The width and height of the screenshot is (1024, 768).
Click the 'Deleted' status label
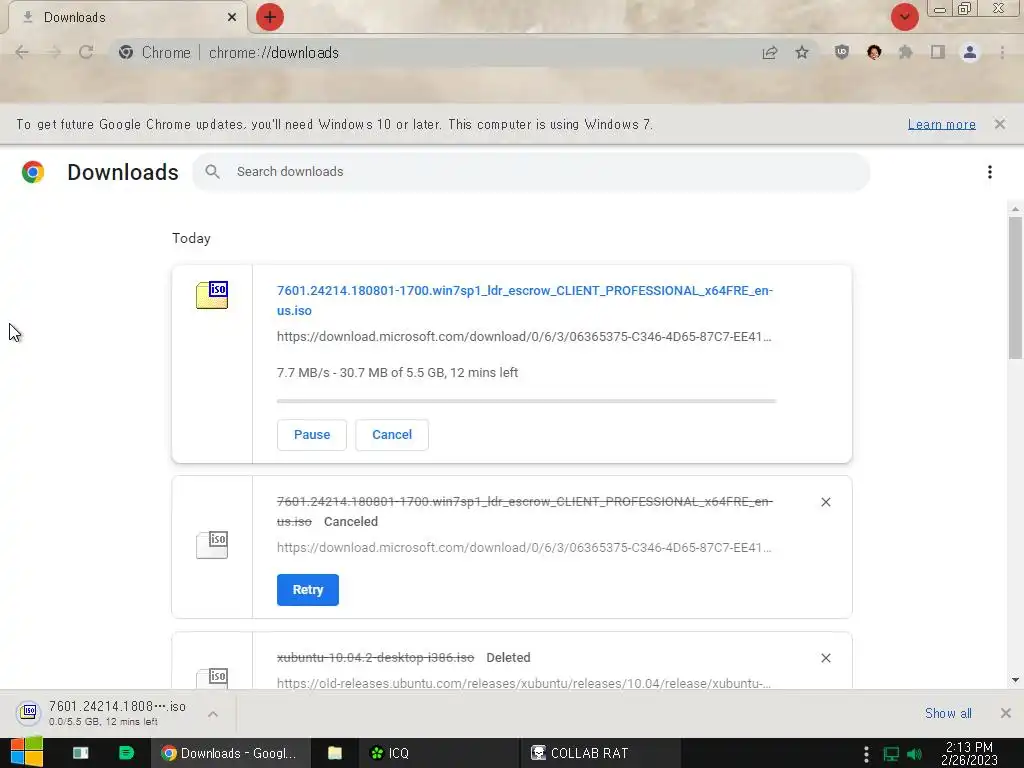pos(508,658)
